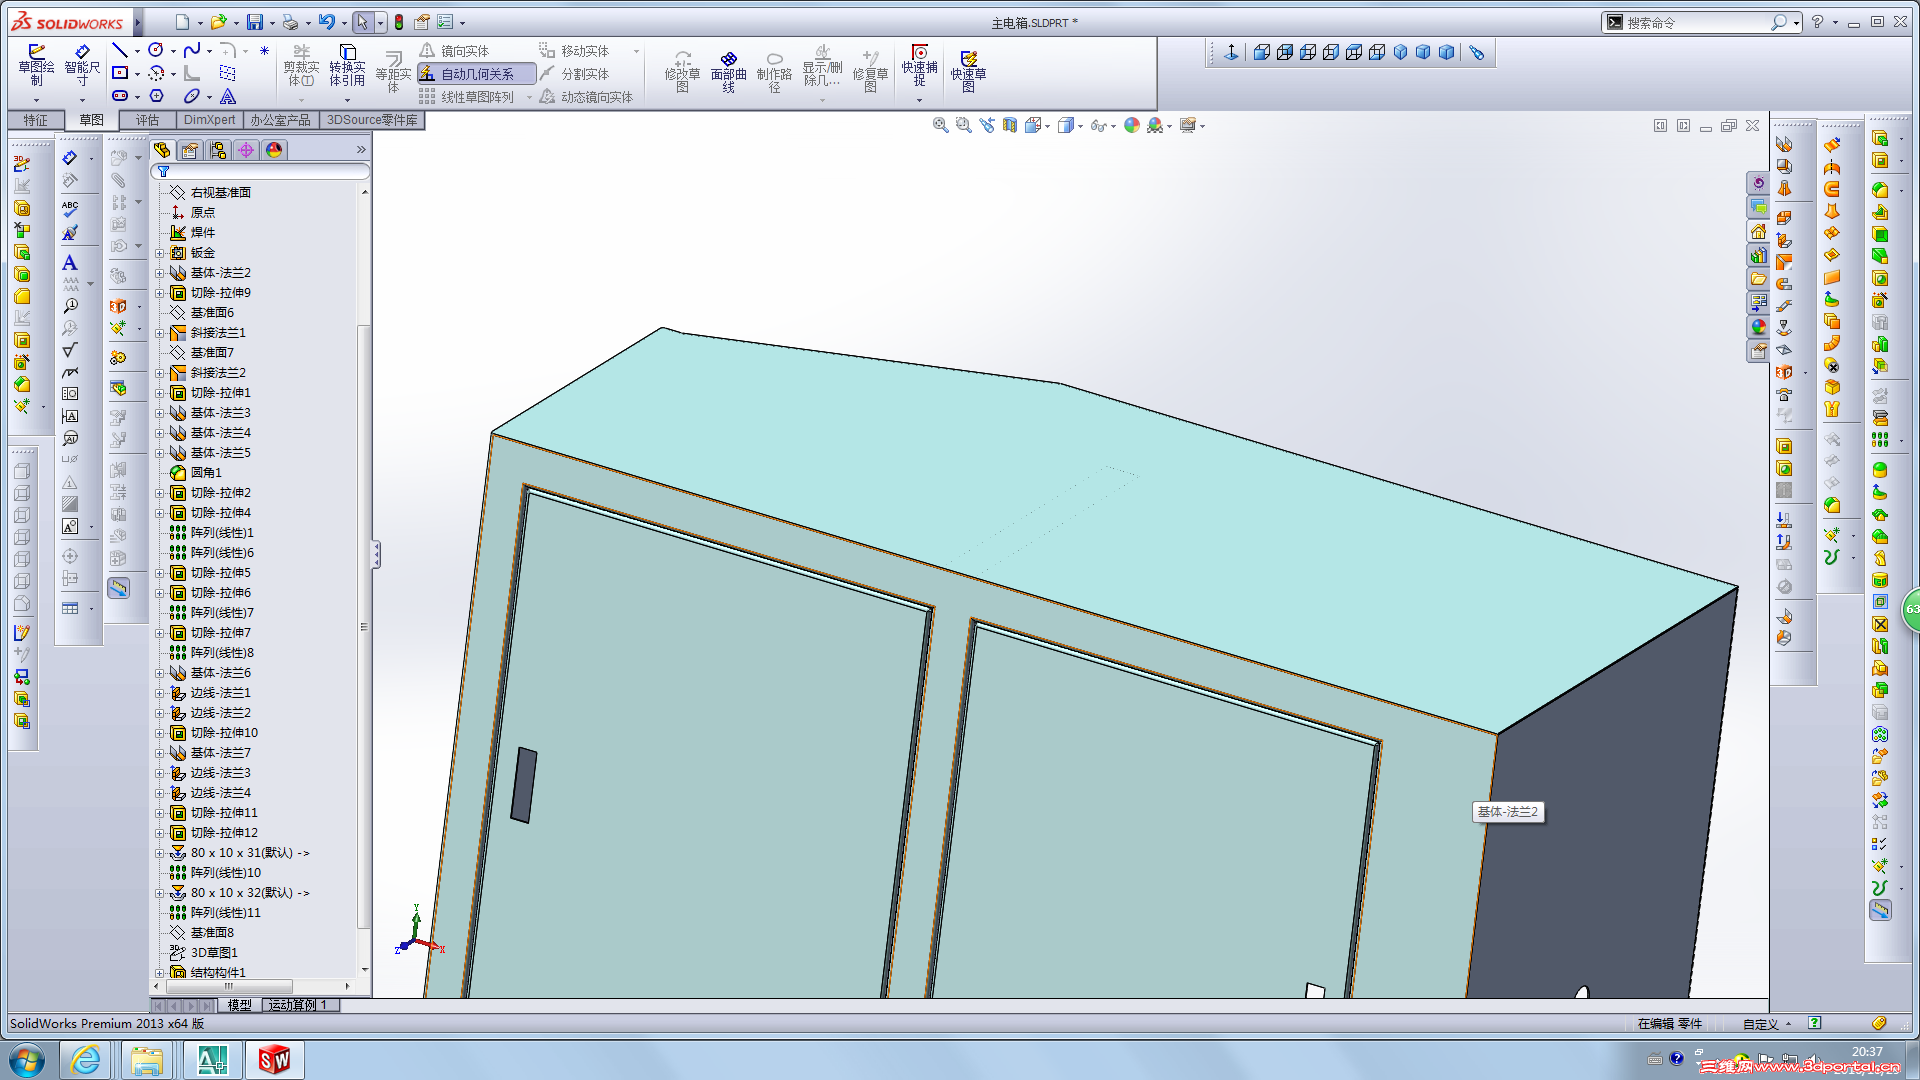The image size is (1920, 1080).
Task: Click the Edit Appearance color ball icon
Action: point(1131,125)
